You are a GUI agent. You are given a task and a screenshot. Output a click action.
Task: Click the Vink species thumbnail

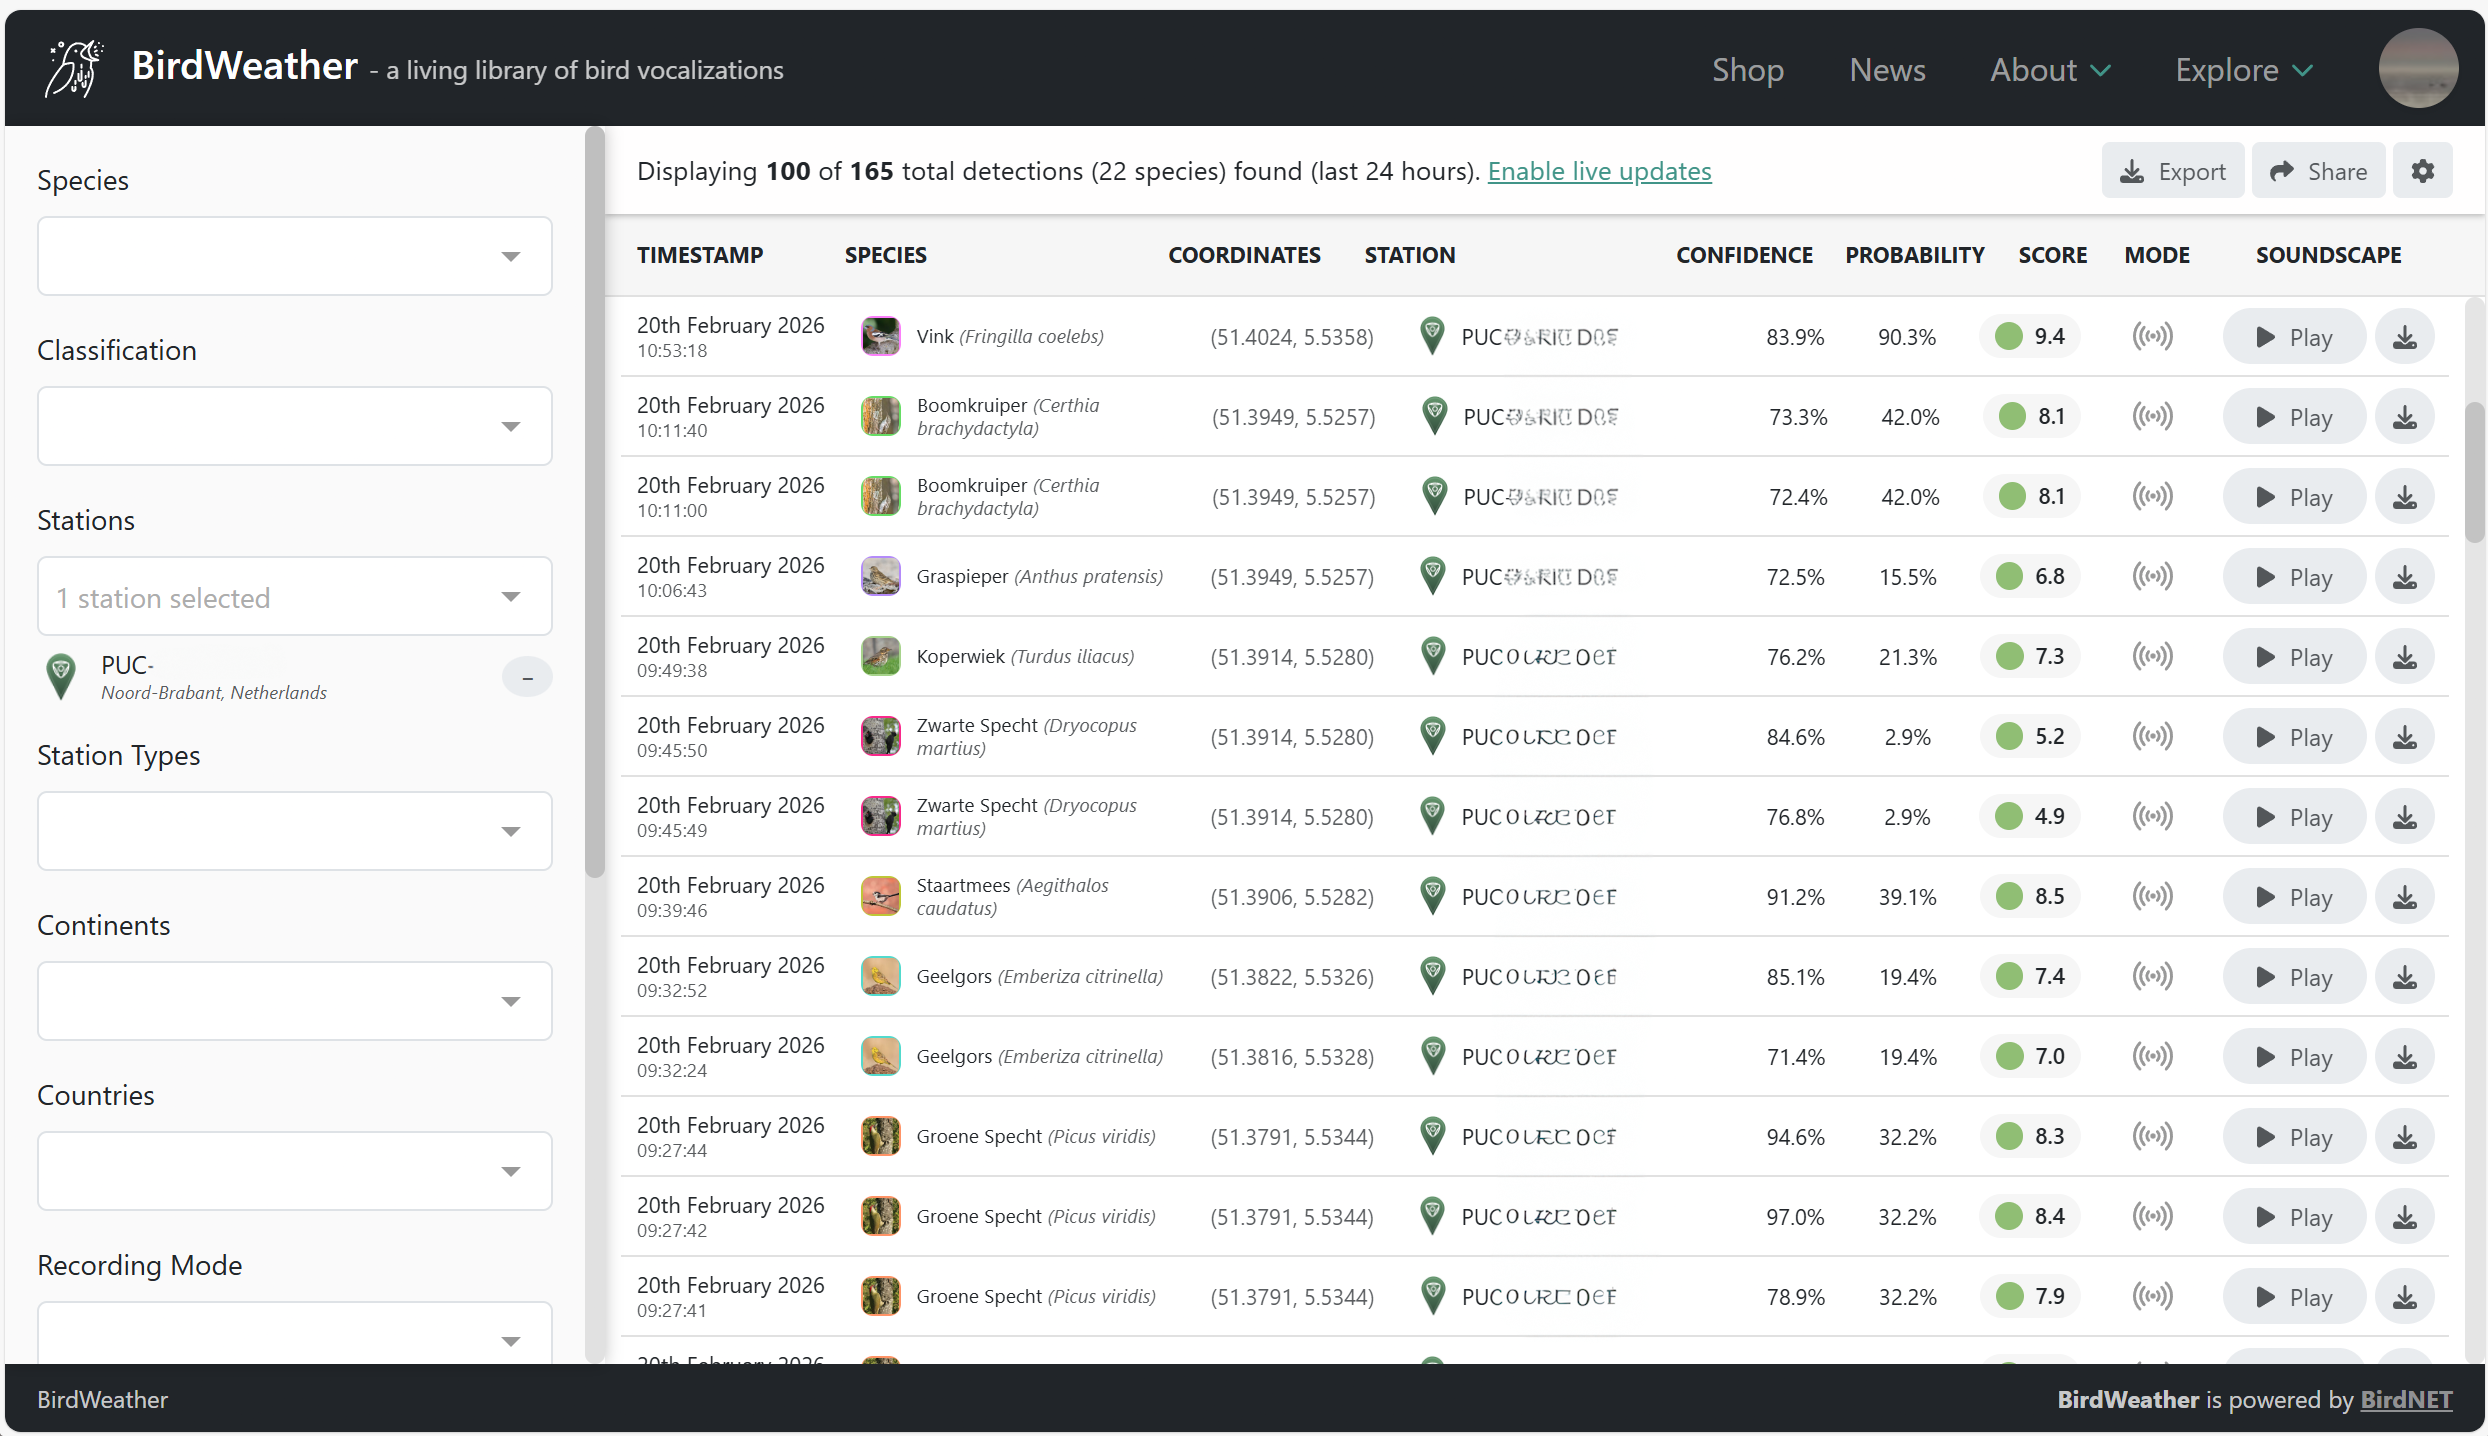(880, 336)
